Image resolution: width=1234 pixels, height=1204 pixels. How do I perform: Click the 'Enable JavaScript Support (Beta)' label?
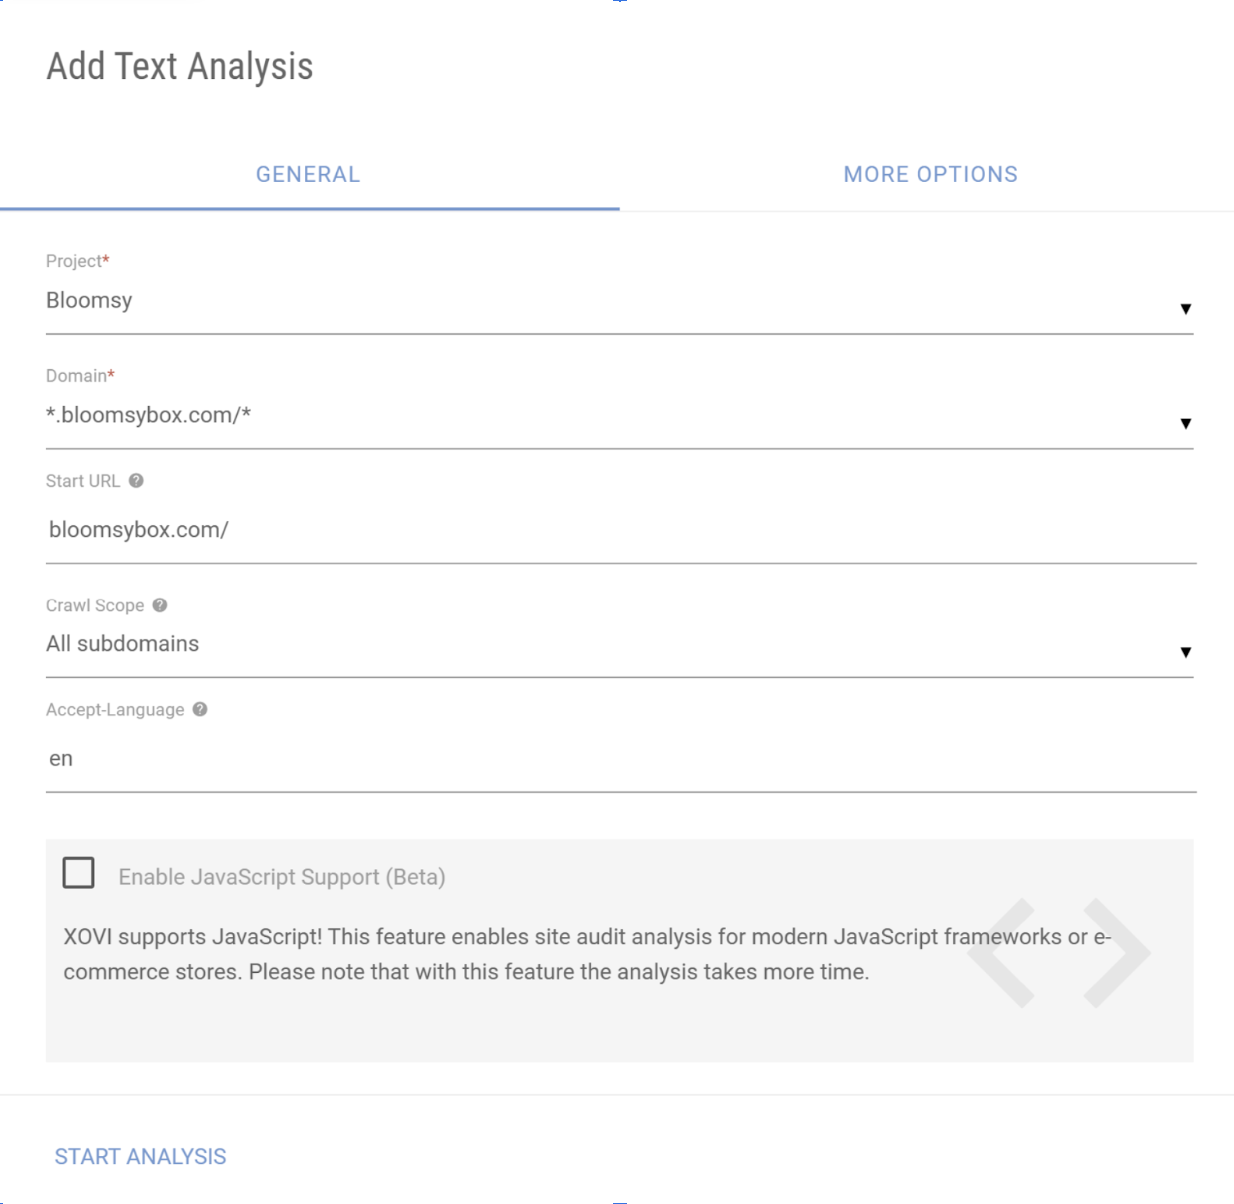282,877
